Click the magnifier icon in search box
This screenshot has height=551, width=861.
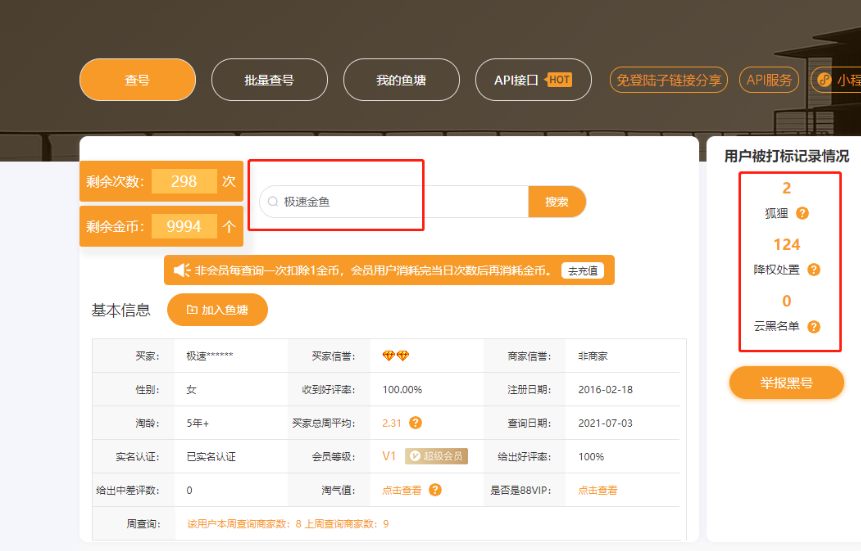272,202
